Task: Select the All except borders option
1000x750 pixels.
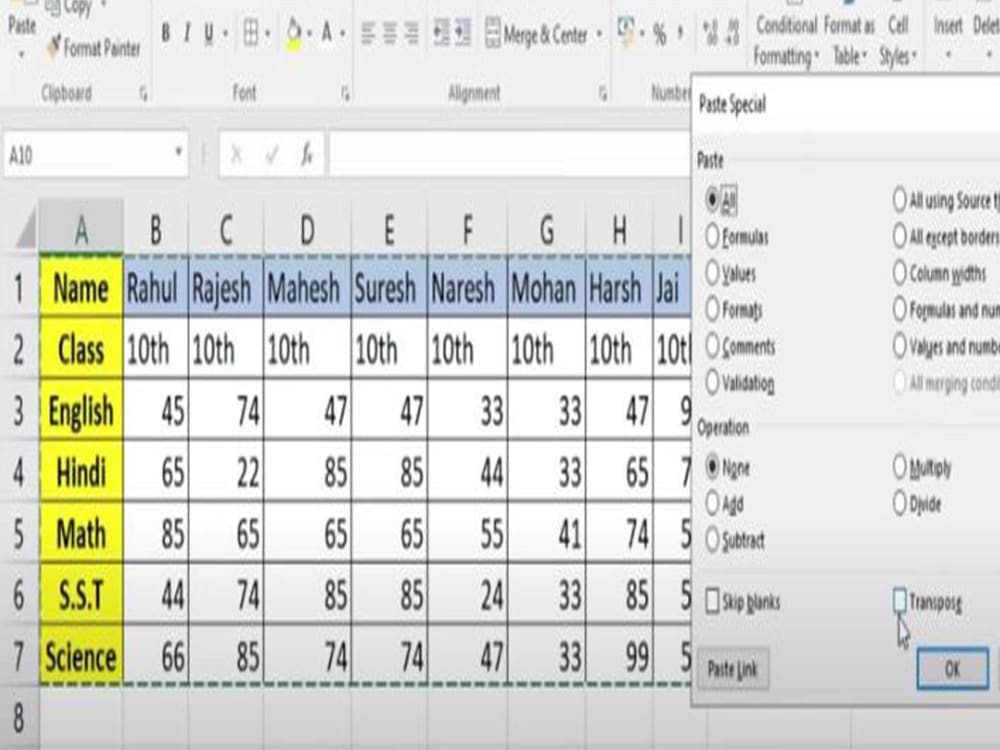Action: point(899,237)
